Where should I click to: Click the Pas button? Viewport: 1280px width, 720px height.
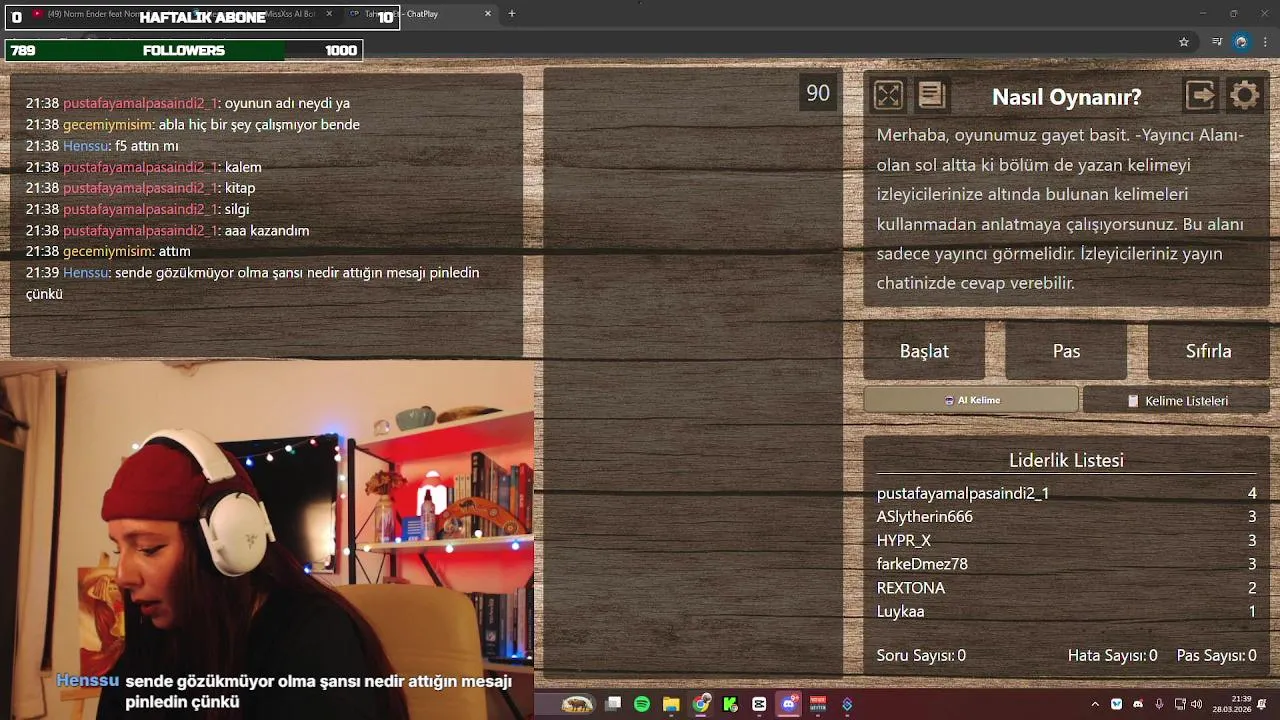(1066, 351)
